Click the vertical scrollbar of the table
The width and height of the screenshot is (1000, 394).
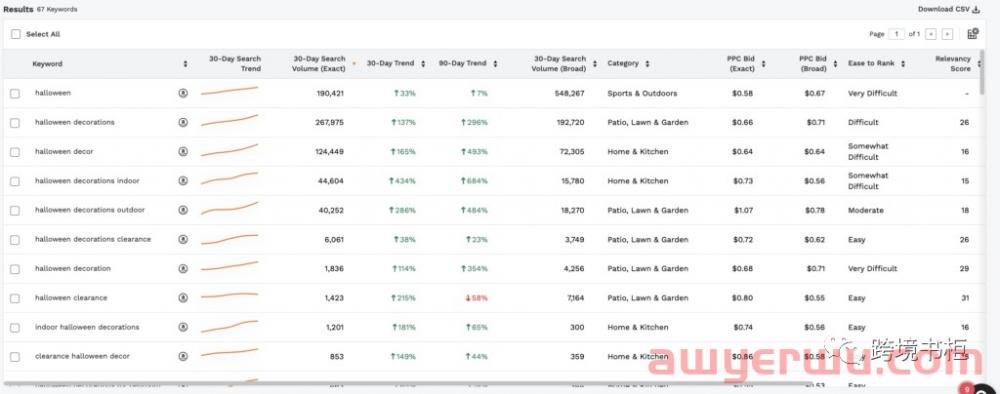(982, 73)
